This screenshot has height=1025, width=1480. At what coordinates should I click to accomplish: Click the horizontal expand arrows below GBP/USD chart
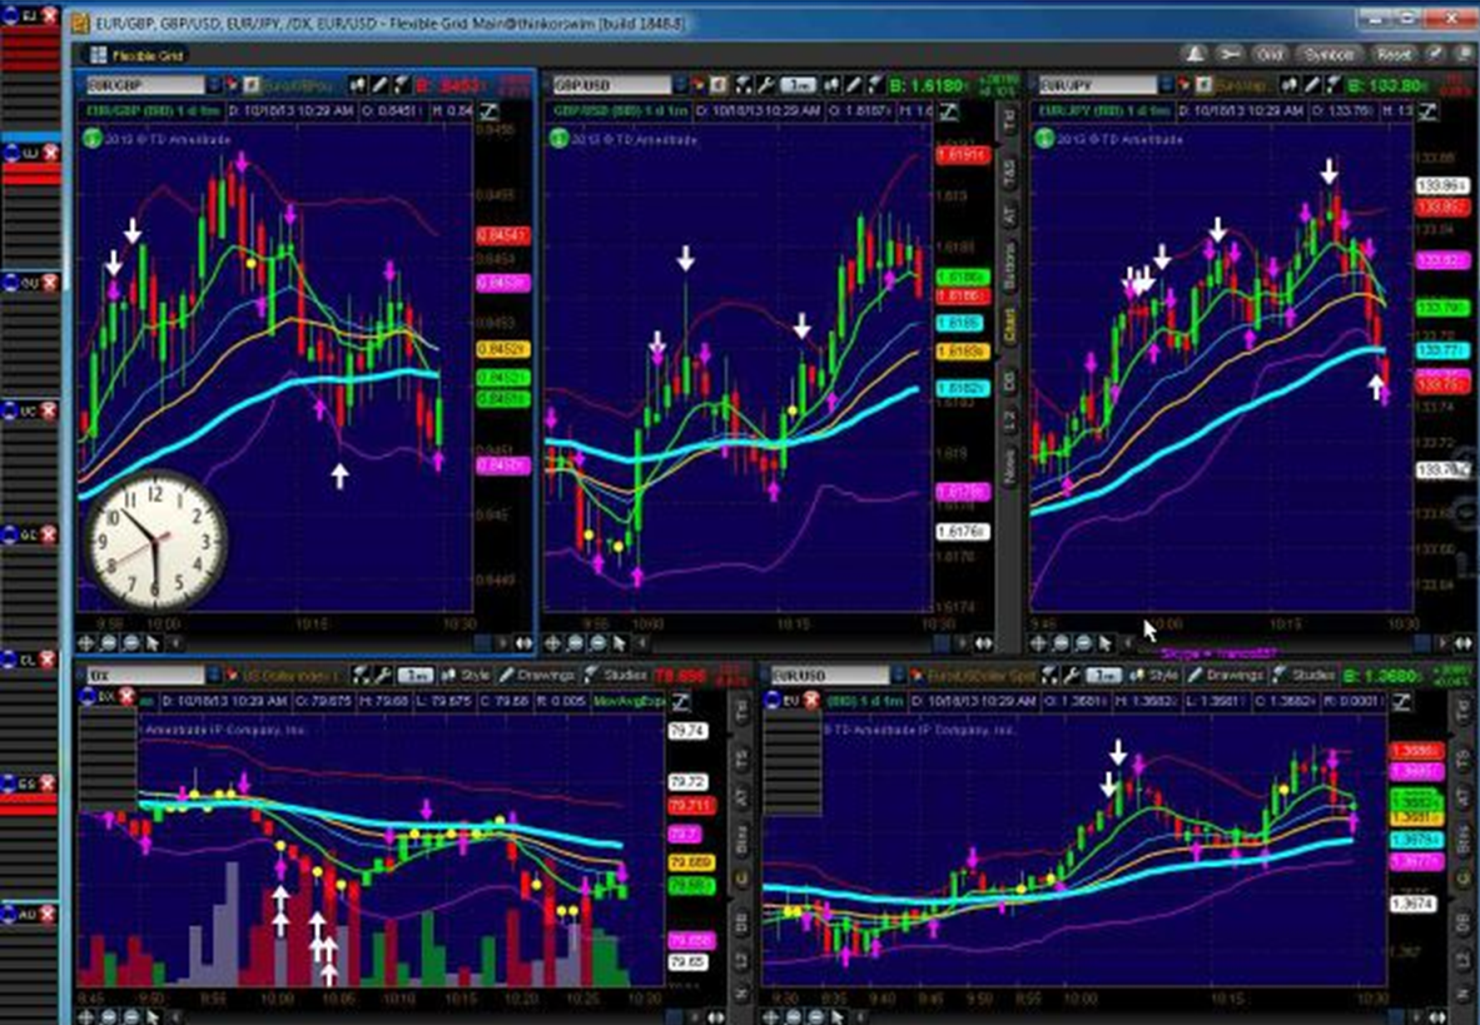tap(984, 643)
